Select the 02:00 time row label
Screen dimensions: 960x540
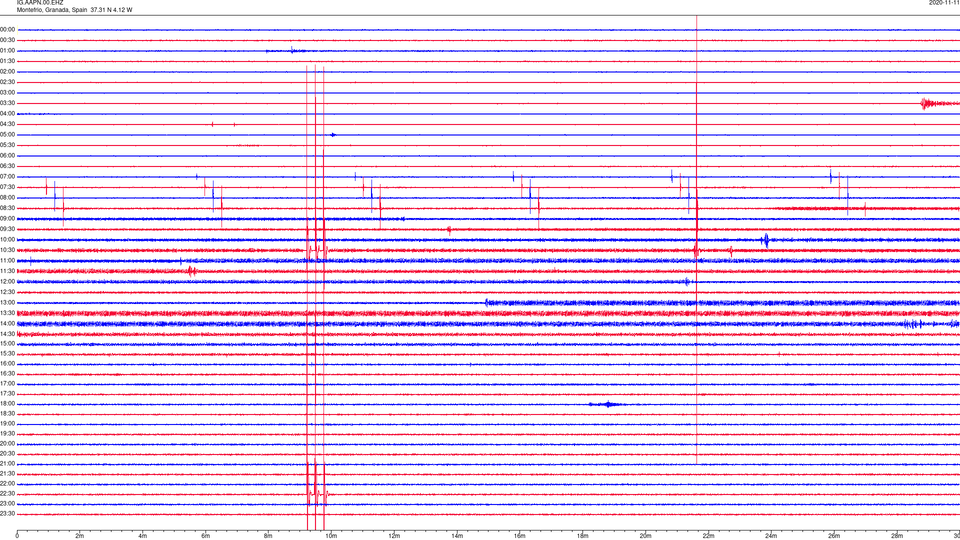coord(8,72)
